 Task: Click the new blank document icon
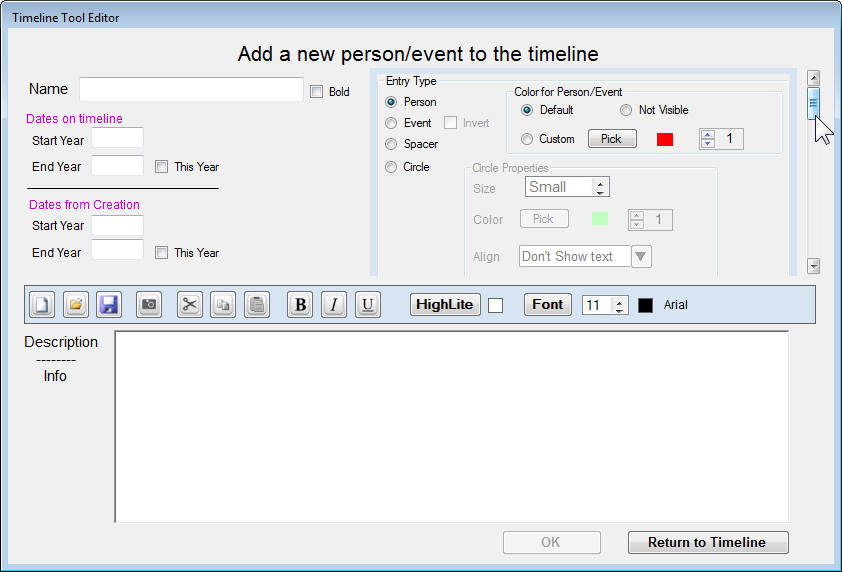(x=41, y=305)
